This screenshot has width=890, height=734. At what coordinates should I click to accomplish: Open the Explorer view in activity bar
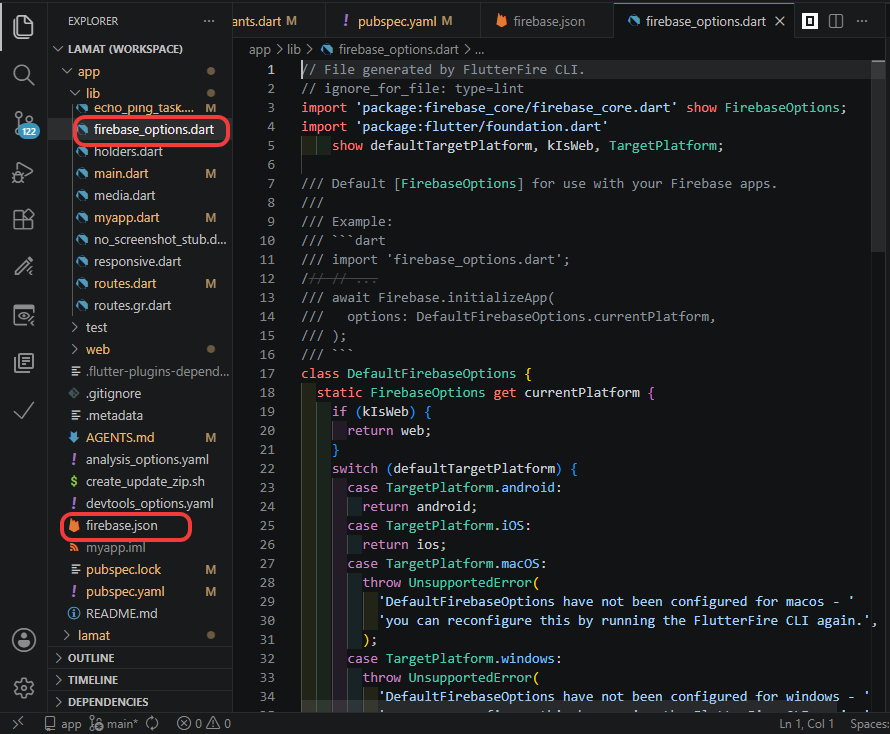click(23, 27)
